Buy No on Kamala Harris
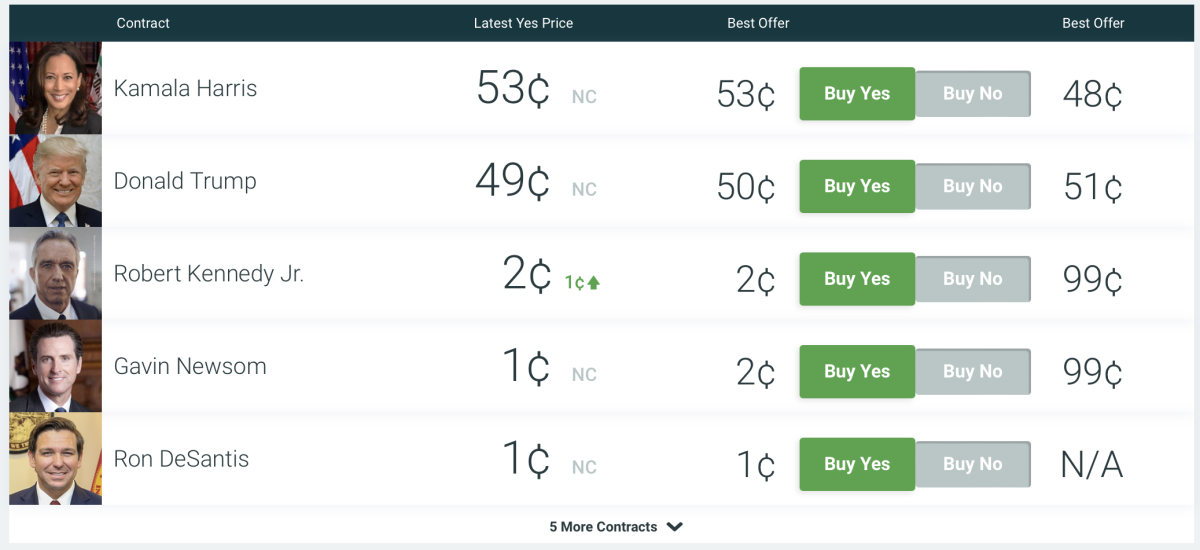 972,94
